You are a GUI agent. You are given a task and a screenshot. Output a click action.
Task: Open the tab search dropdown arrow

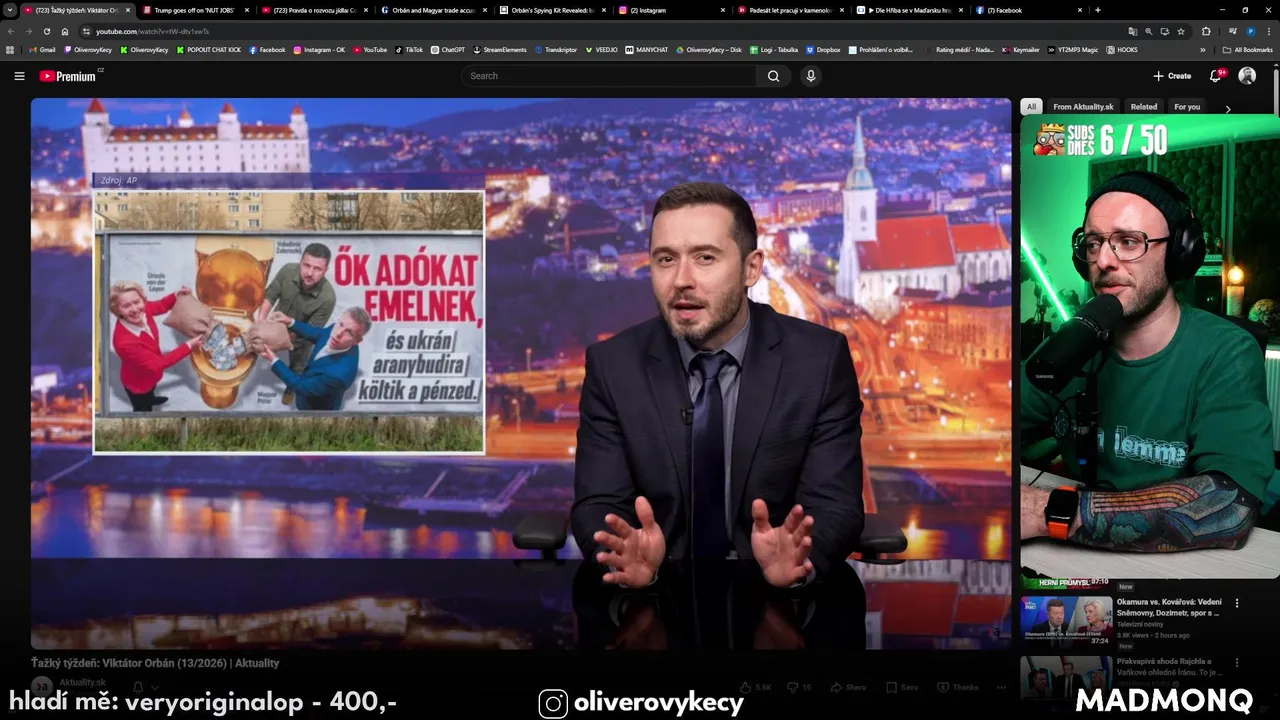10,10
